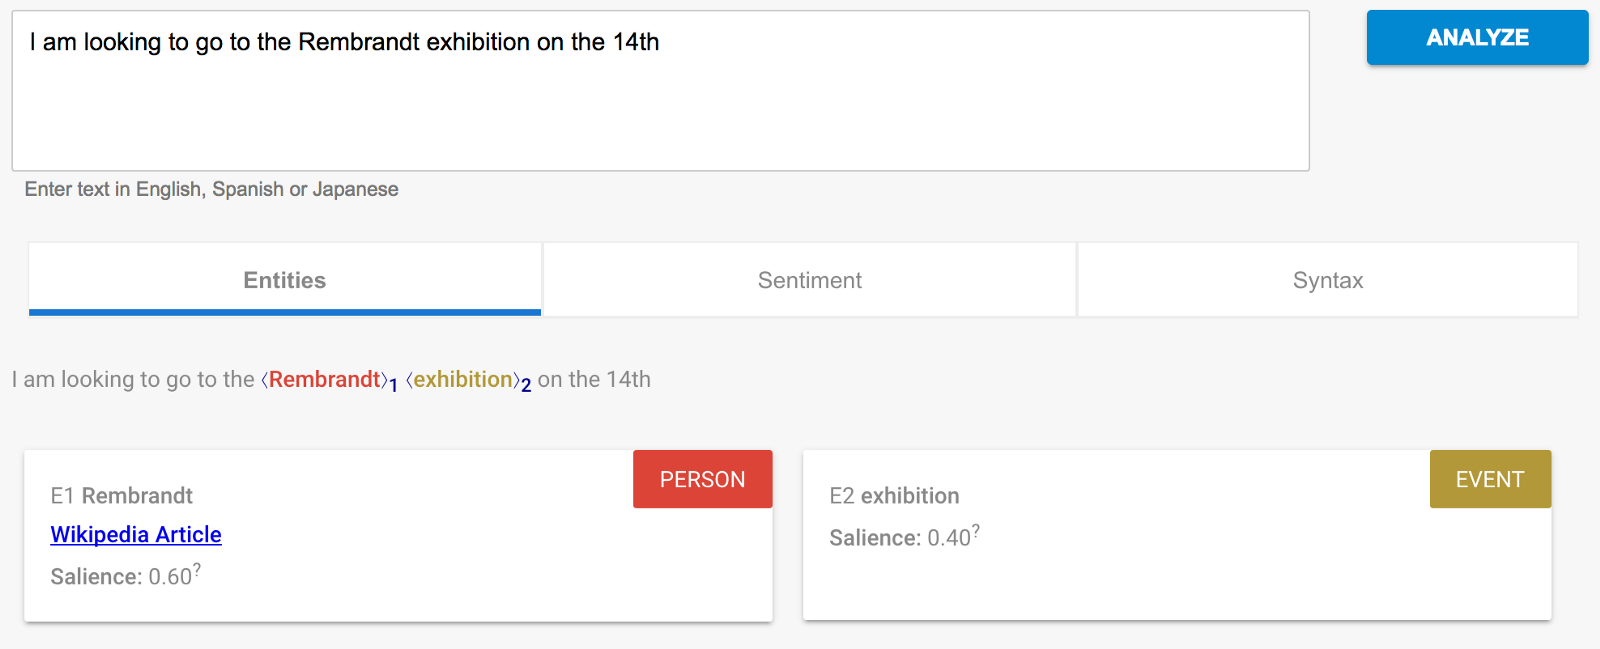Click the subscript 1 after Rembrandt
The width and height of the screenshot is (1600, 649).
click(394, 386)
